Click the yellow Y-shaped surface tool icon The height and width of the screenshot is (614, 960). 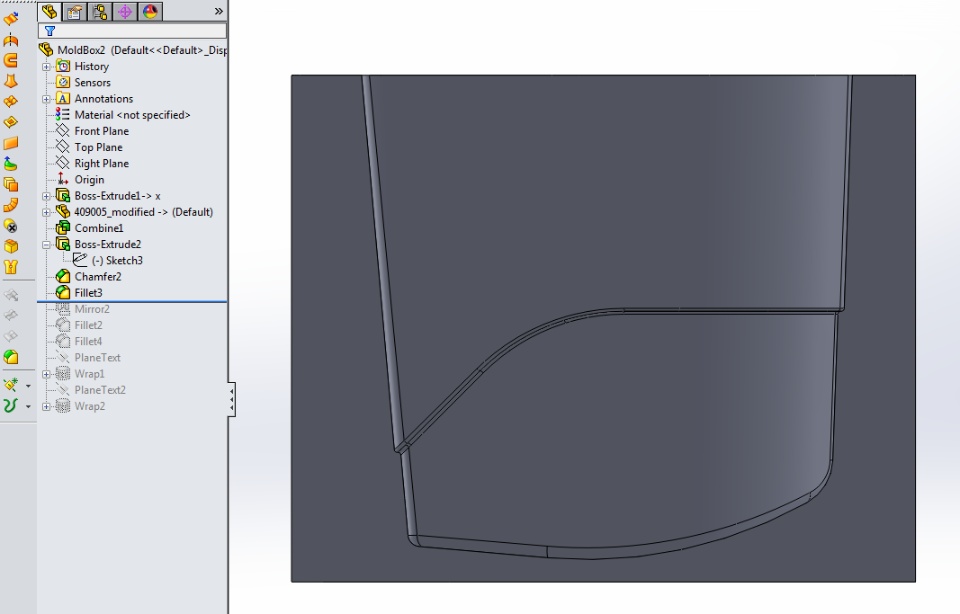pyautogui.click(x=11, y=267)
